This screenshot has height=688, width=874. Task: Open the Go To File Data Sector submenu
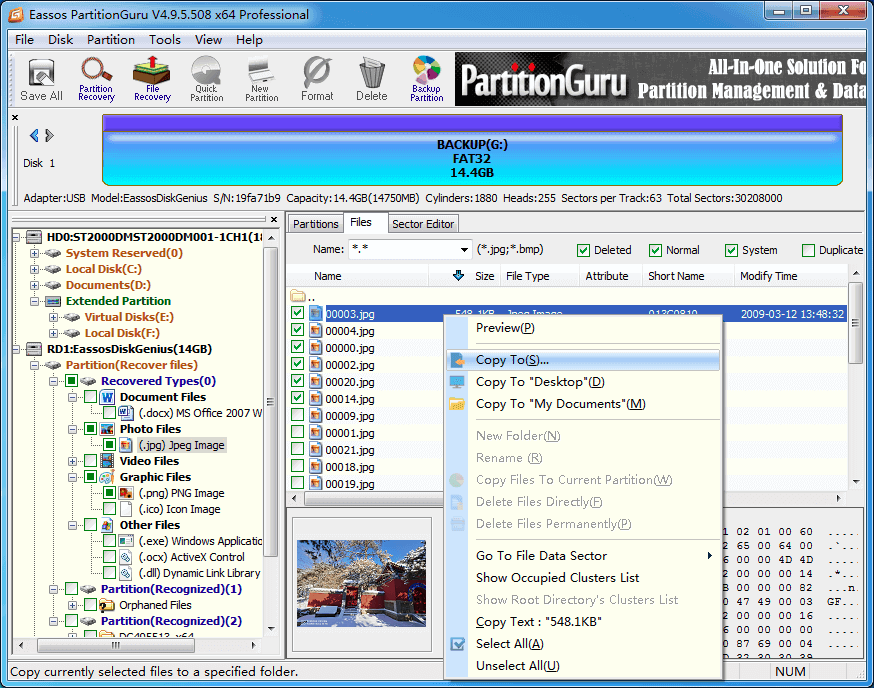[583, 556]
